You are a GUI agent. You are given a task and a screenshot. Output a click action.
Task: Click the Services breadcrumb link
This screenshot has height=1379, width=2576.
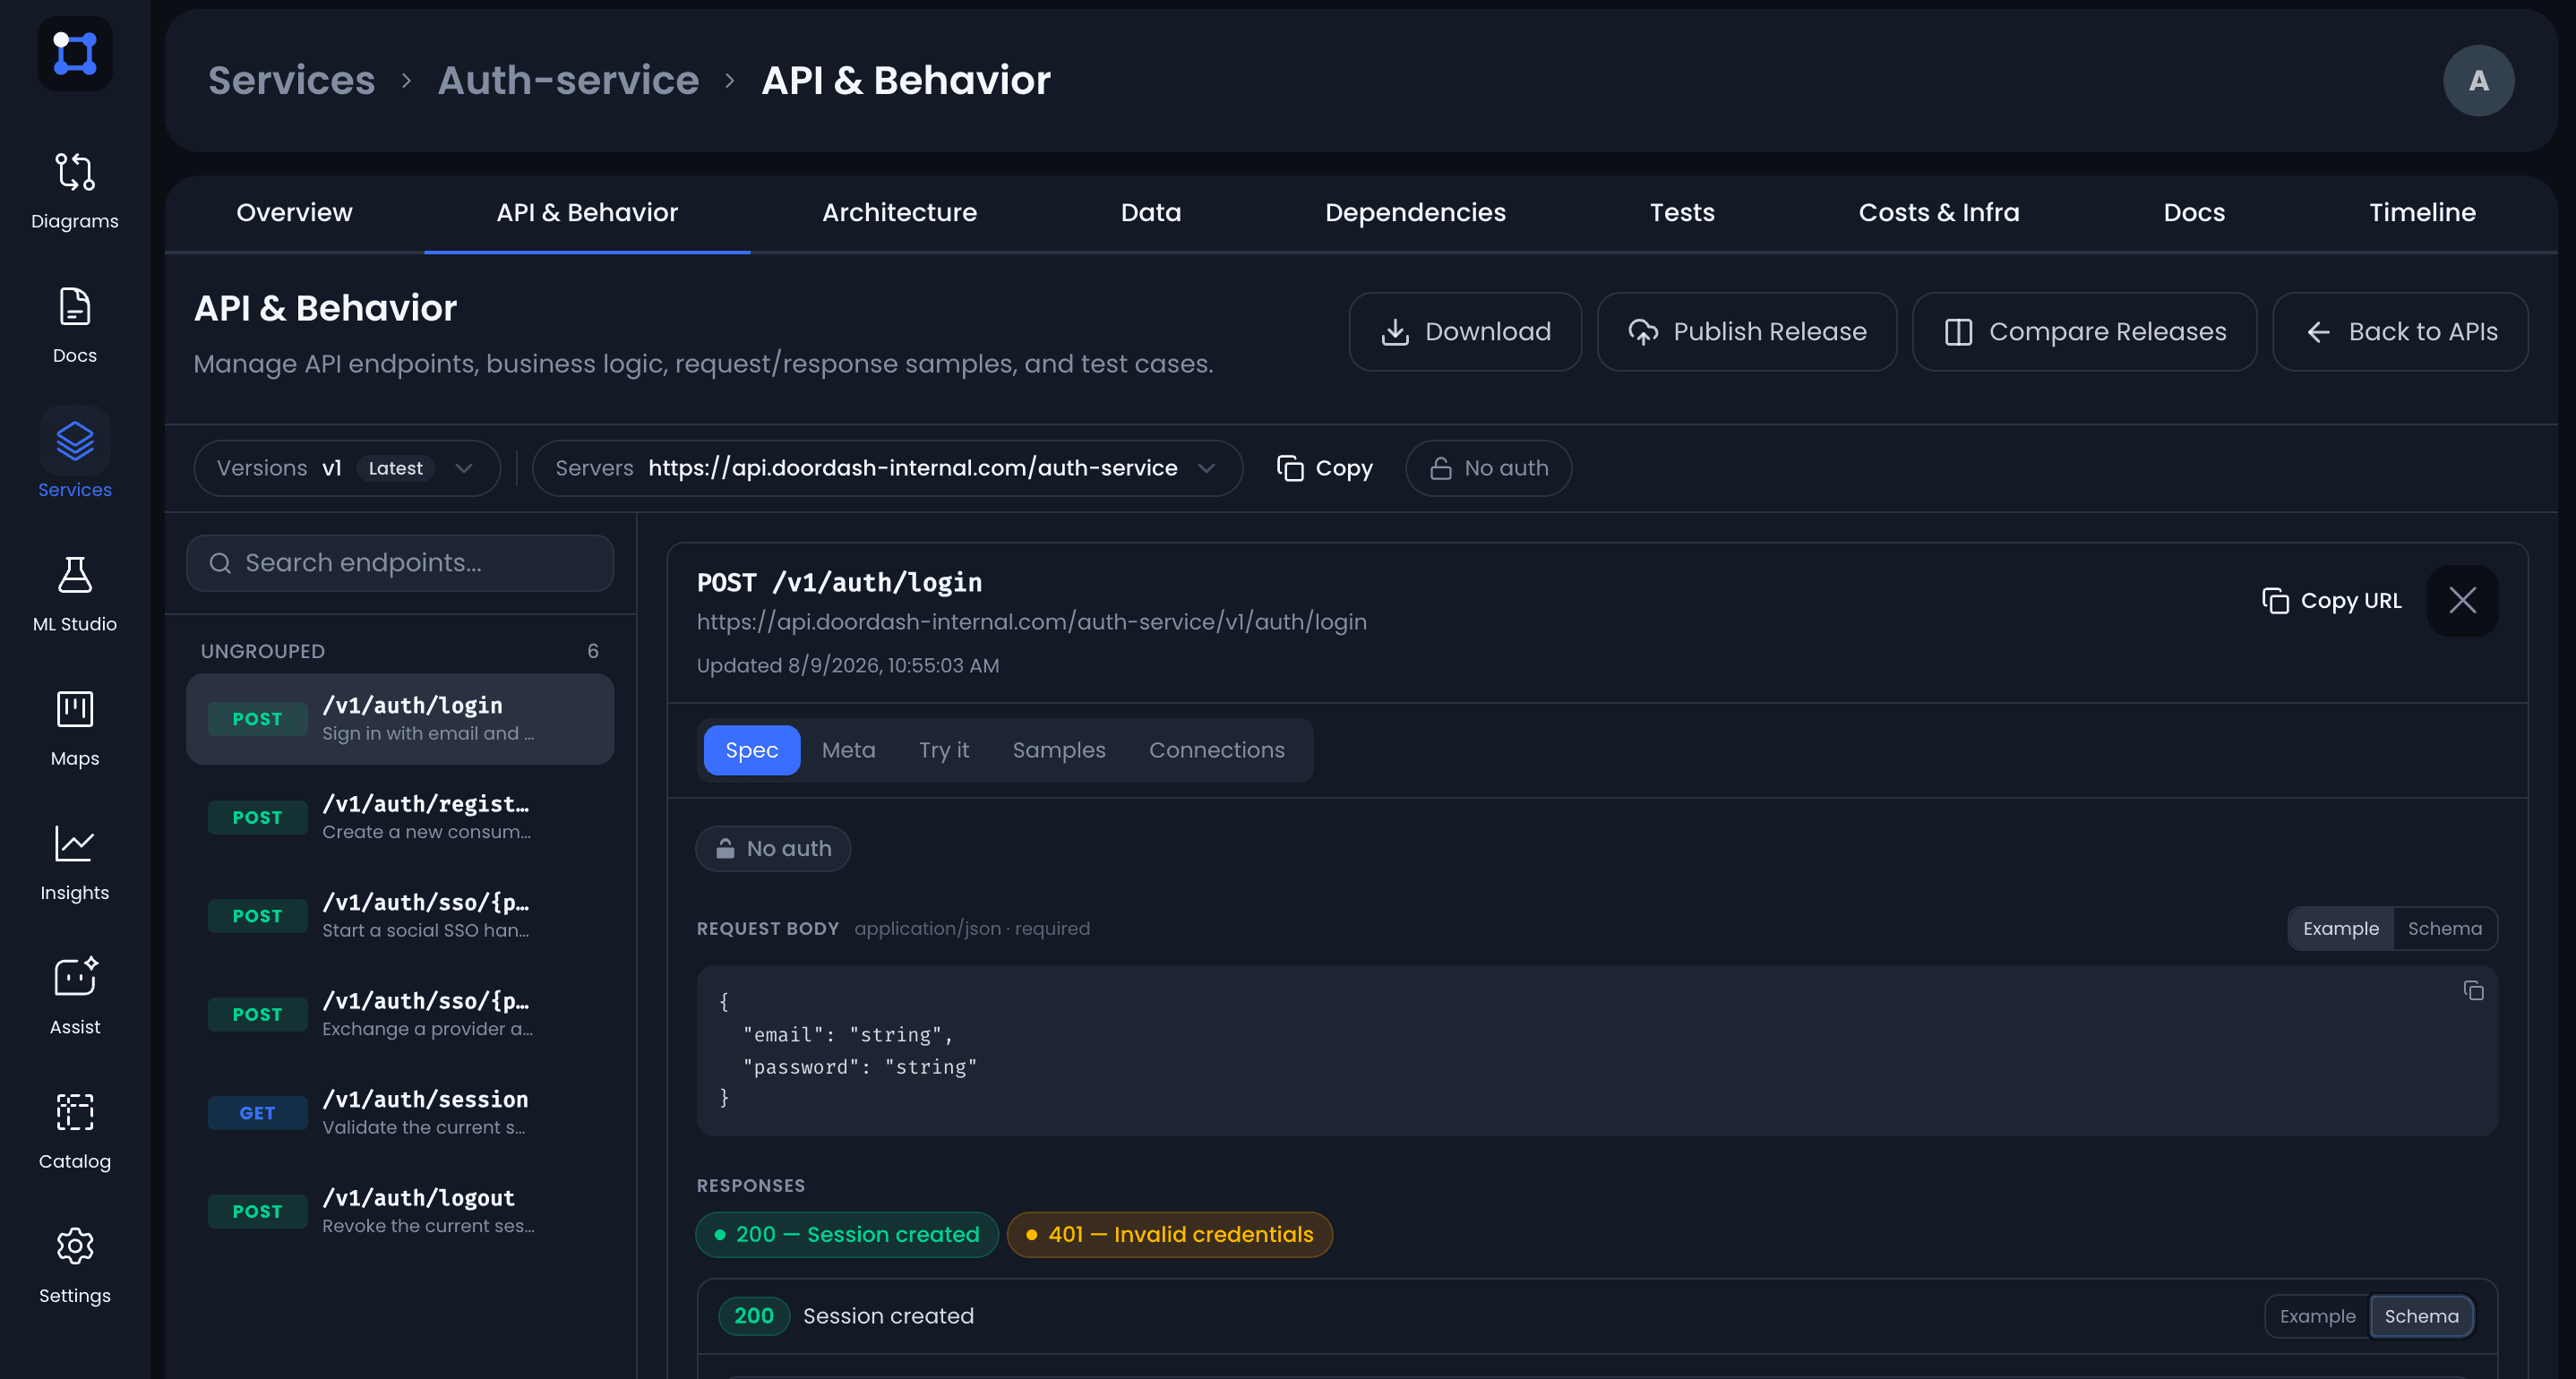click(x=291, y=80)
